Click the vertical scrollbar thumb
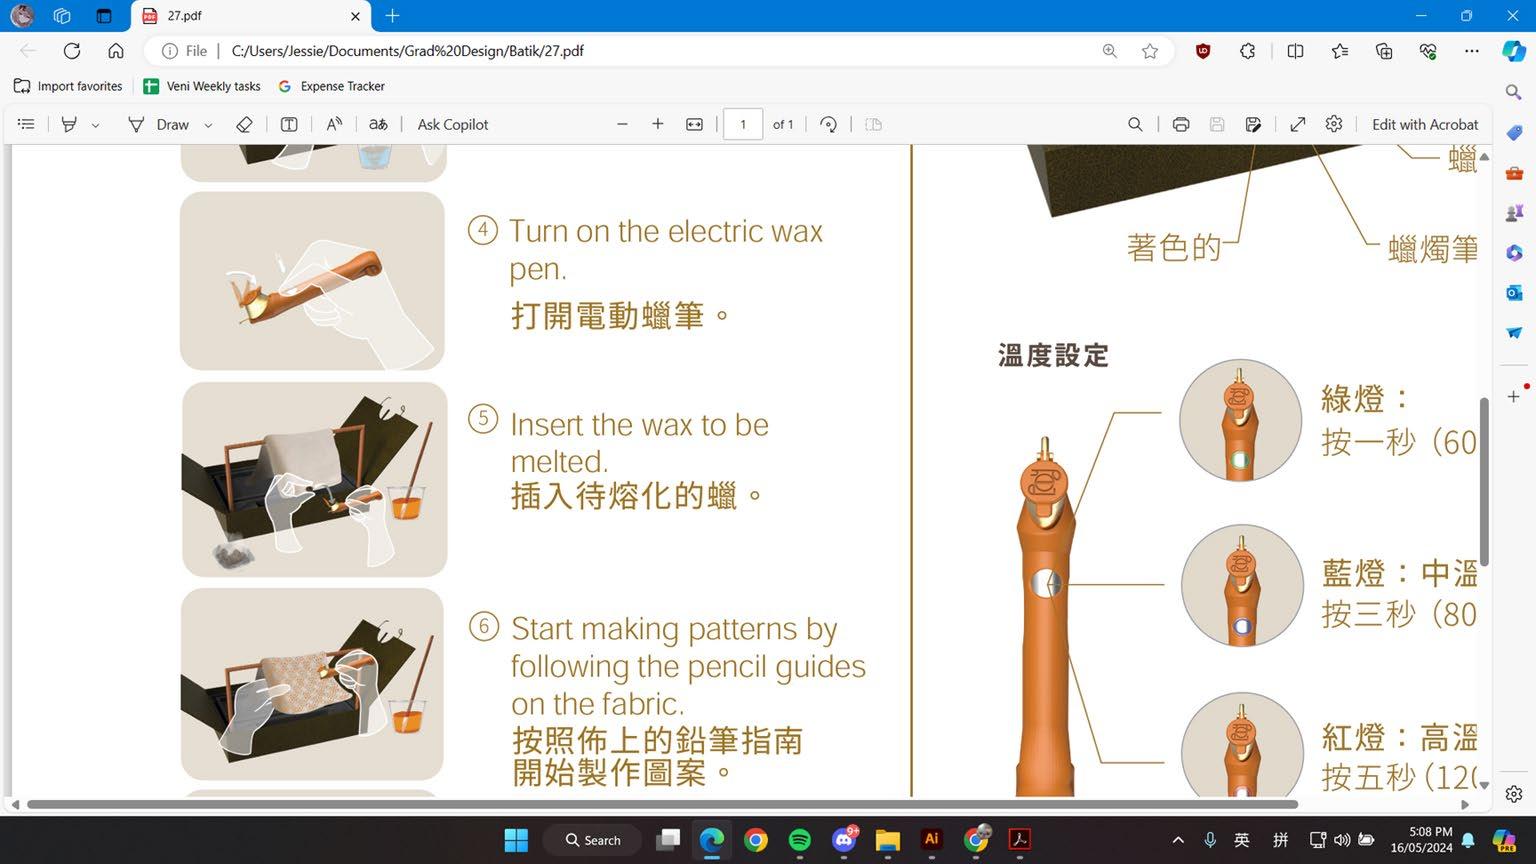Screen dimensions: 1536x864 (x=1484, y=482)
